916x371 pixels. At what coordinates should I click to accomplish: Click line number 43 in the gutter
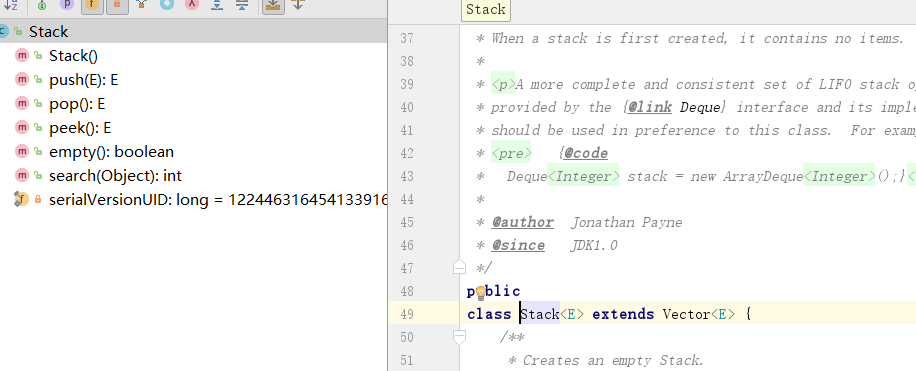[x=407, y=176]
